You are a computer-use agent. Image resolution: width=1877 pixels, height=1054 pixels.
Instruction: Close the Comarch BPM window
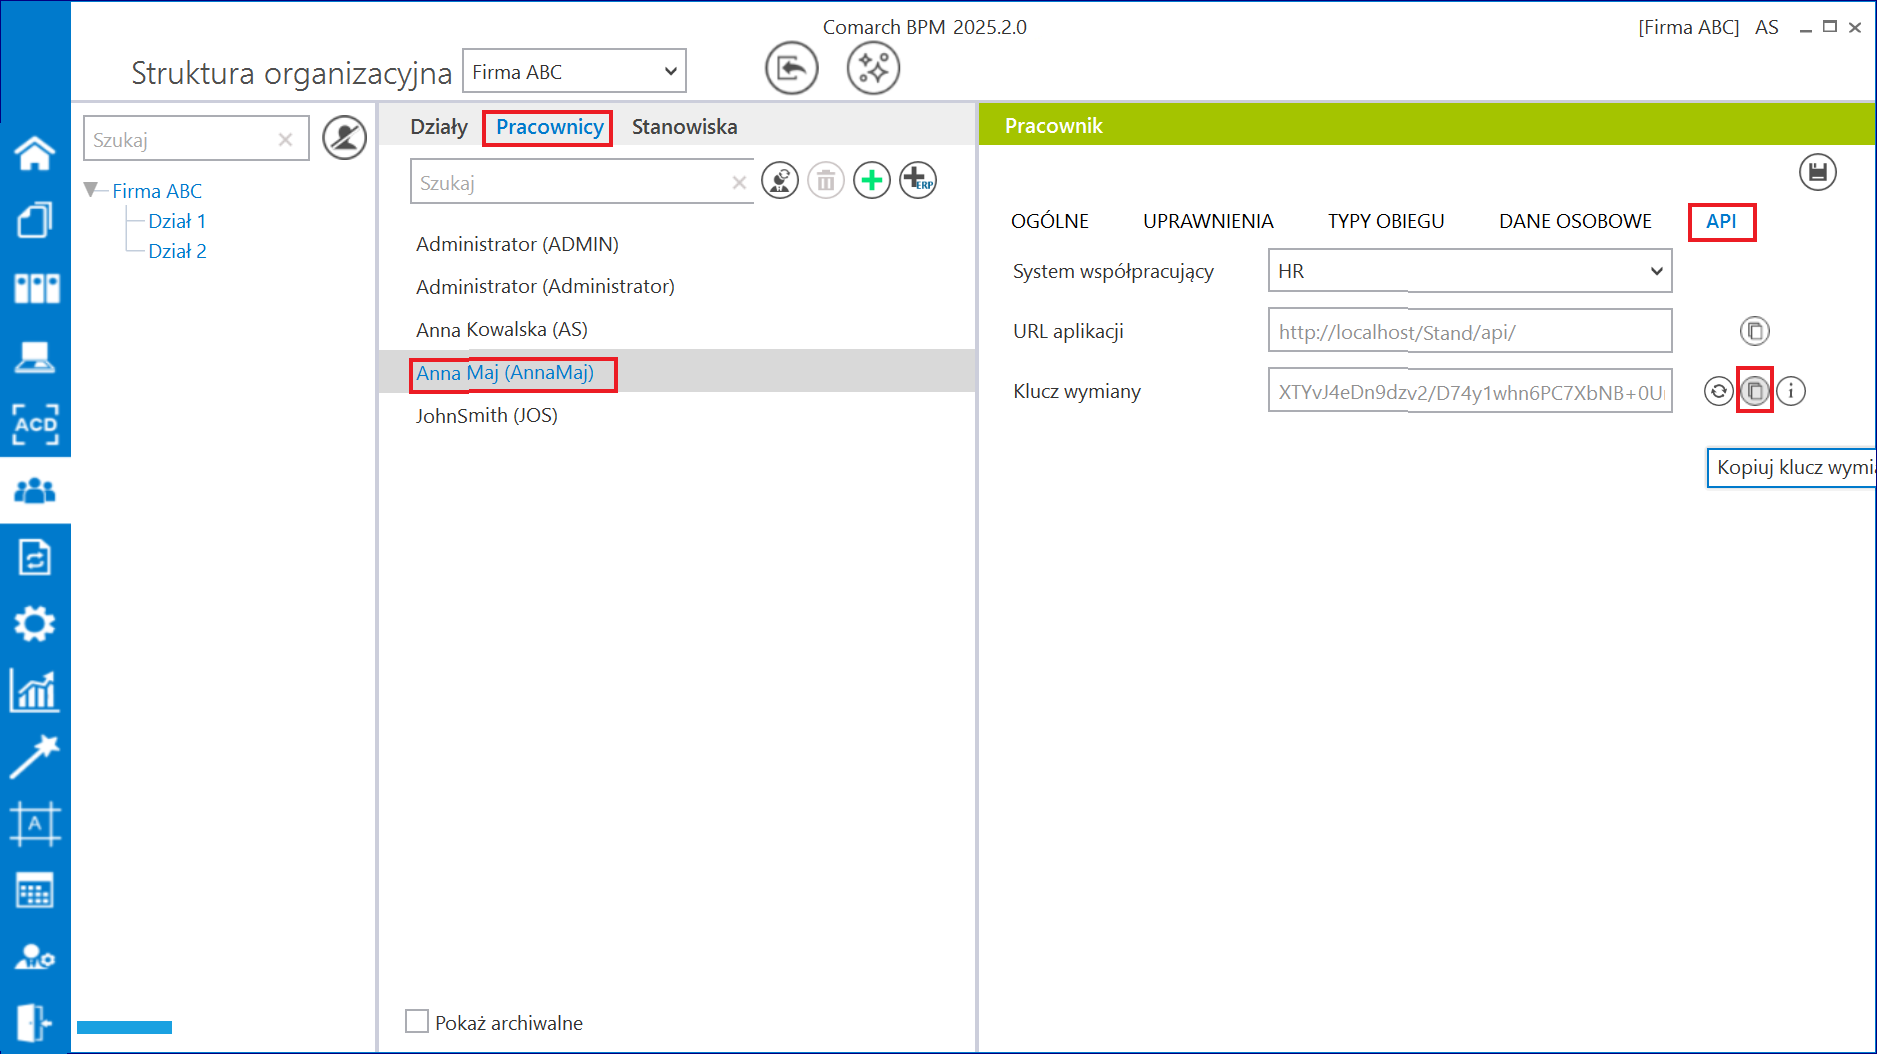point(1855,27)
